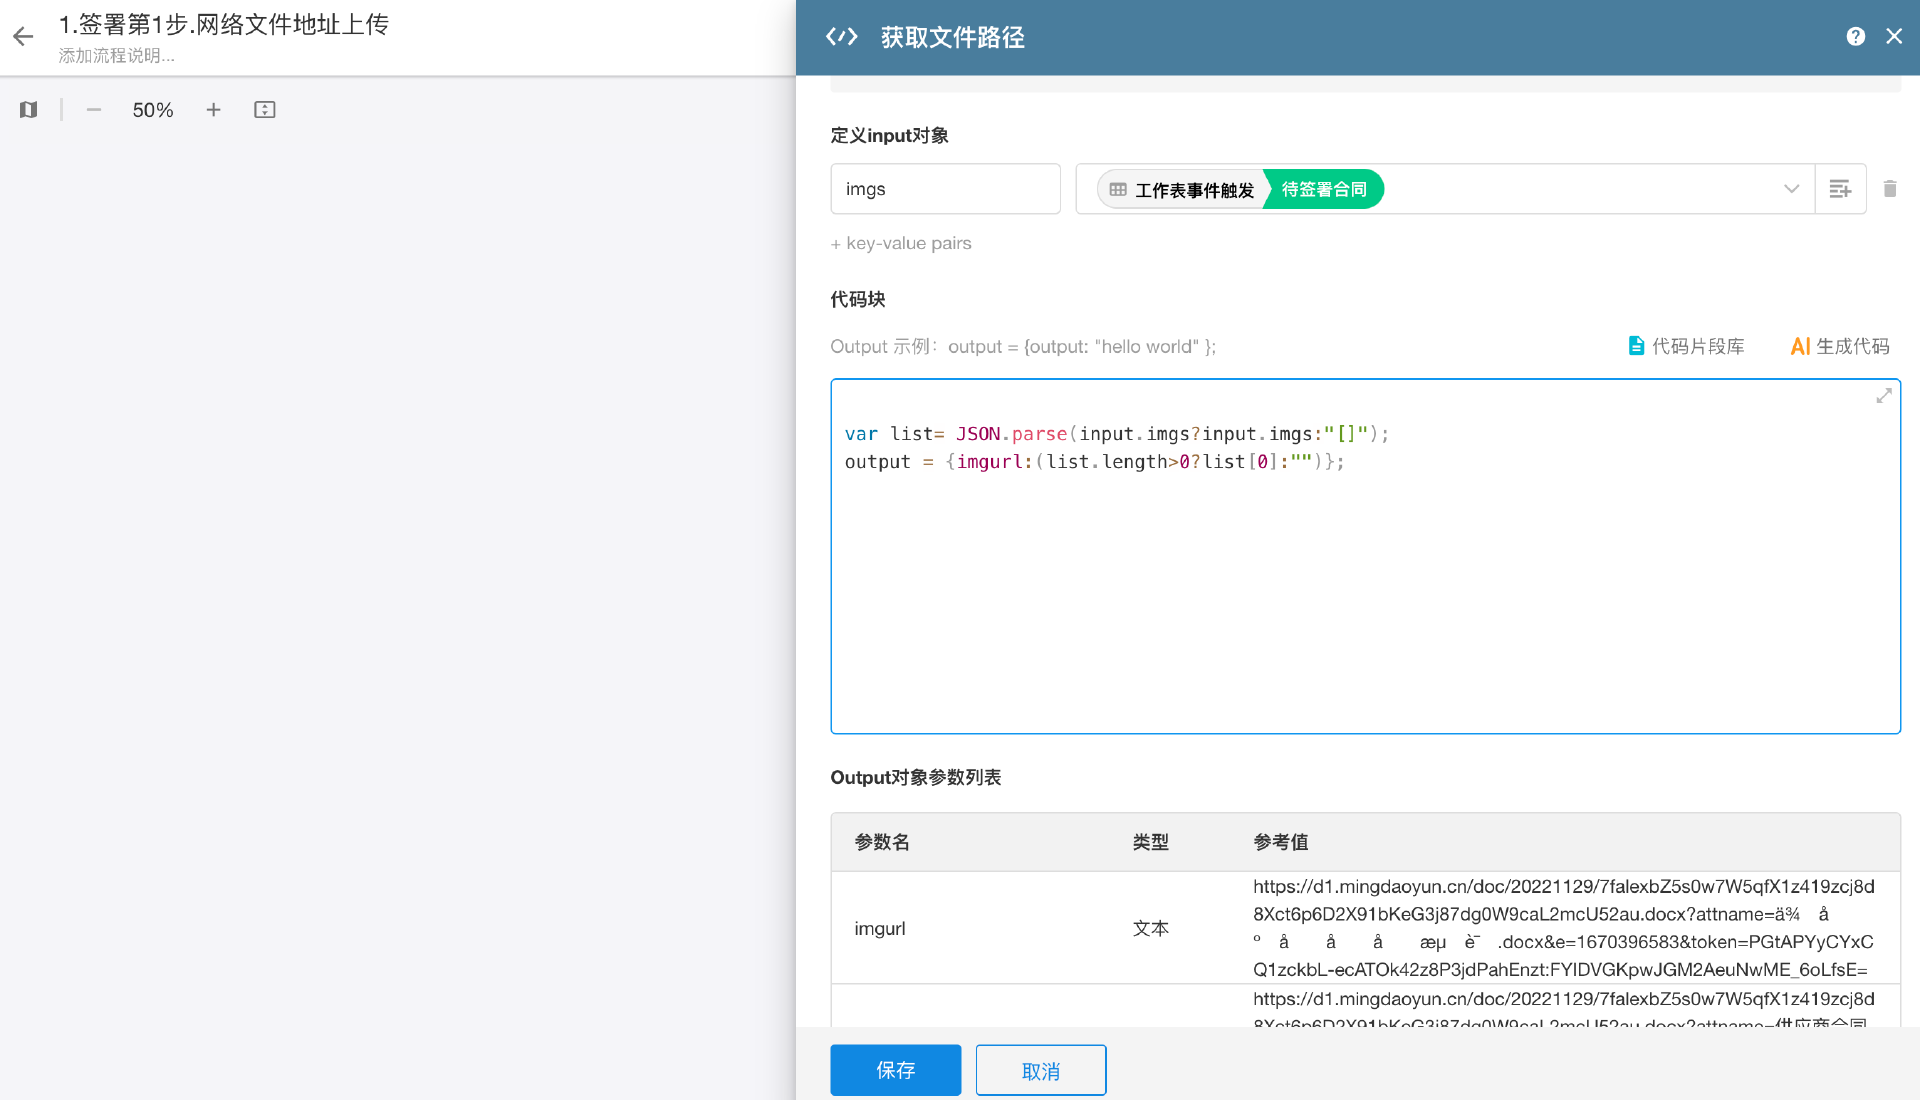This screenshot has width=1920, height=1100.
Task: Toggle the minimap thumbnail icon
Action: click(x=28, y=110)
